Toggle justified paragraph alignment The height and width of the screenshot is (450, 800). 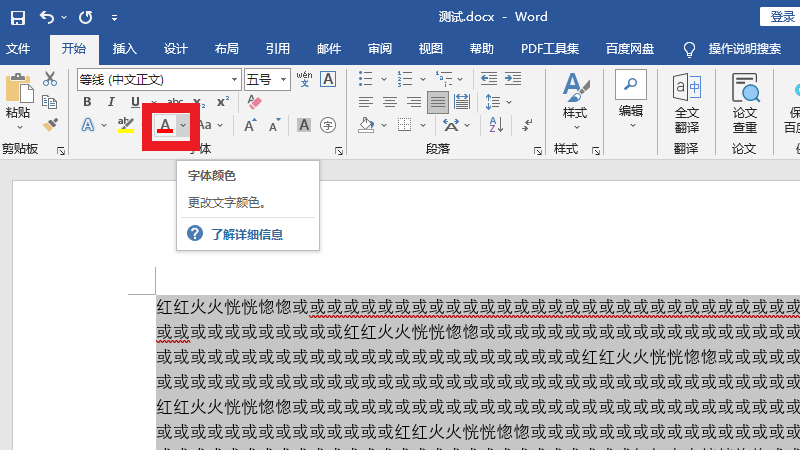coord(437,102)
